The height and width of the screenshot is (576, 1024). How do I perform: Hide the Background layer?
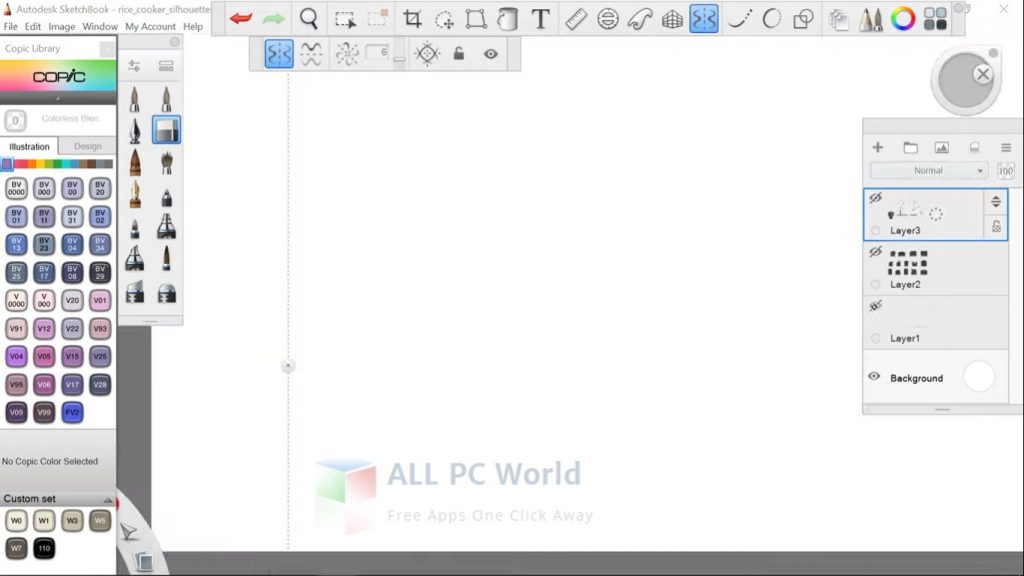[x=874, y=377]
